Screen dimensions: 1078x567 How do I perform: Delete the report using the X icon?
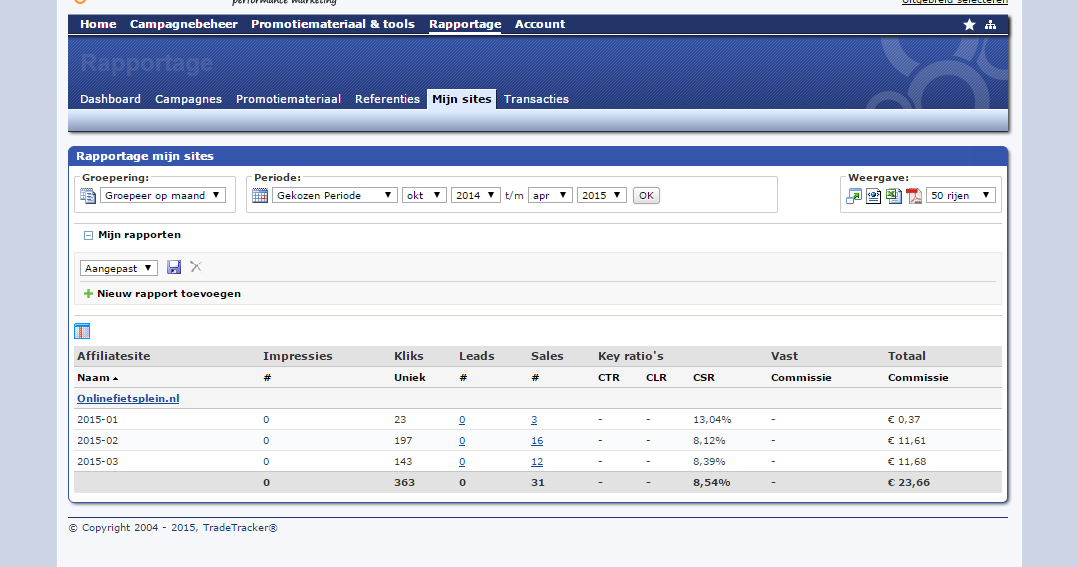[x=196, y=267]
